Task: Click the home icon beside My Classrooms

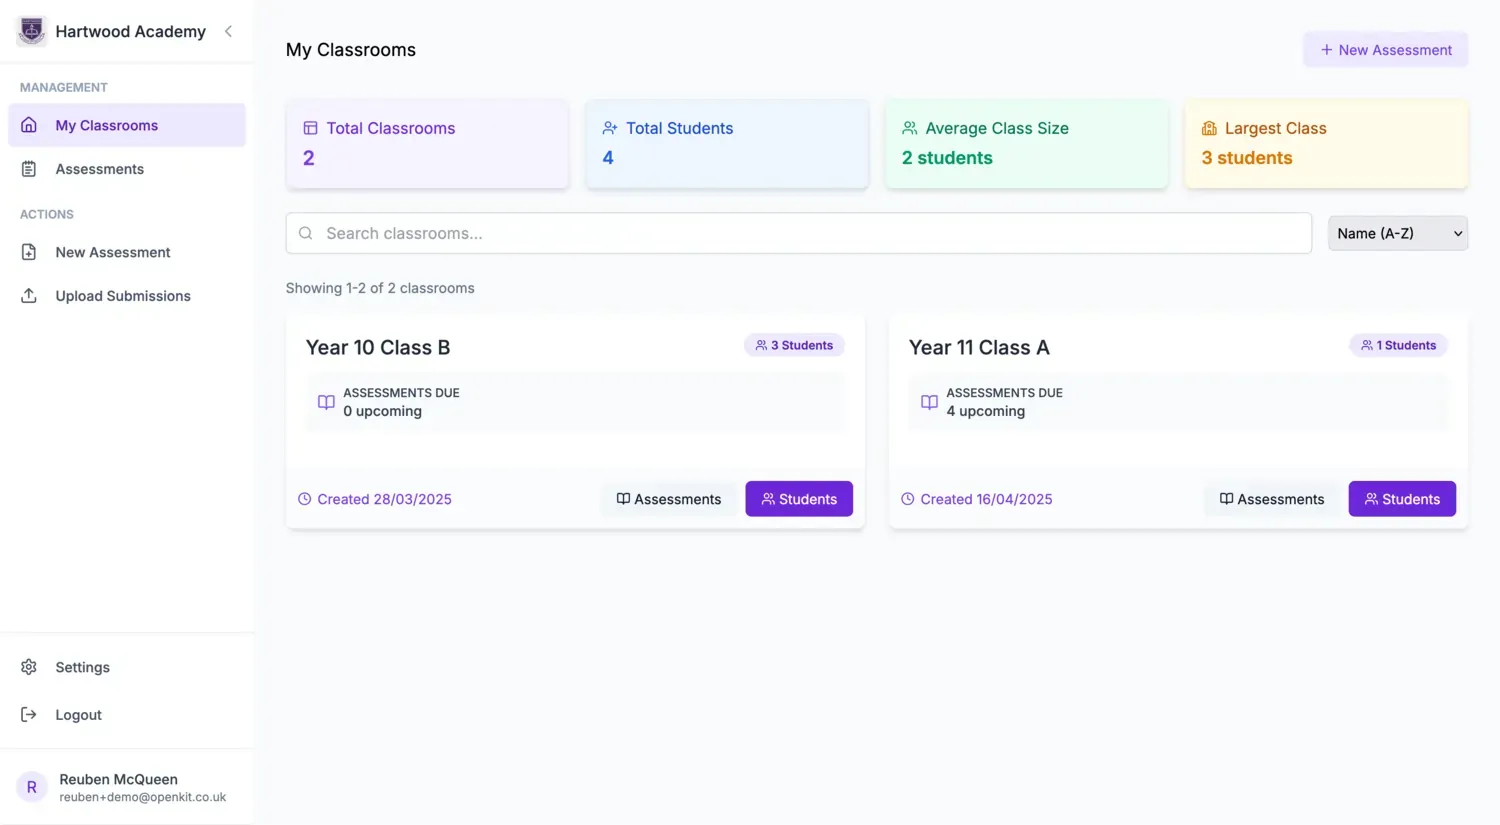Action: click(x=29, y=125)
